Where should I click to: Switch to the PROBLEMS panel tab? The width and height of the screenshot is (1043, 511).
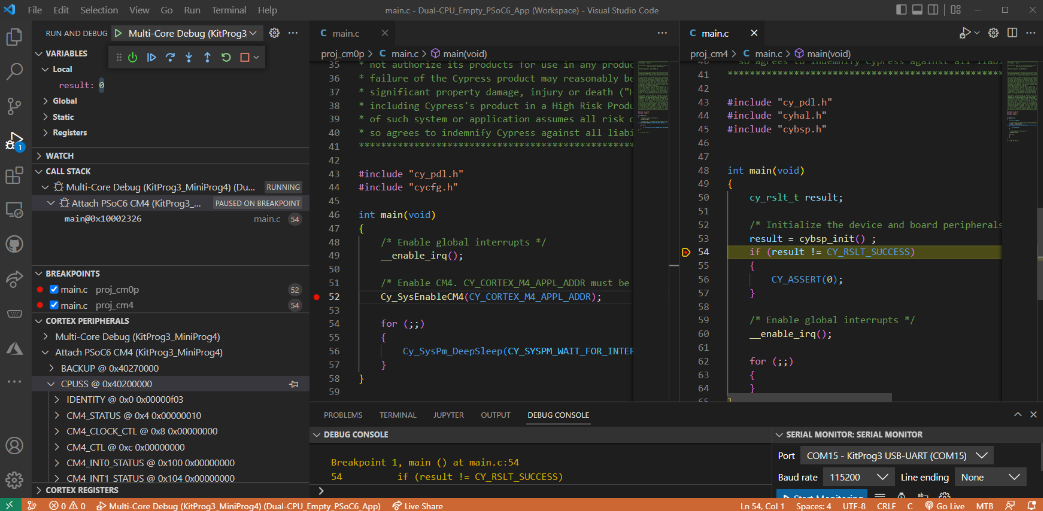coord(343,415)
